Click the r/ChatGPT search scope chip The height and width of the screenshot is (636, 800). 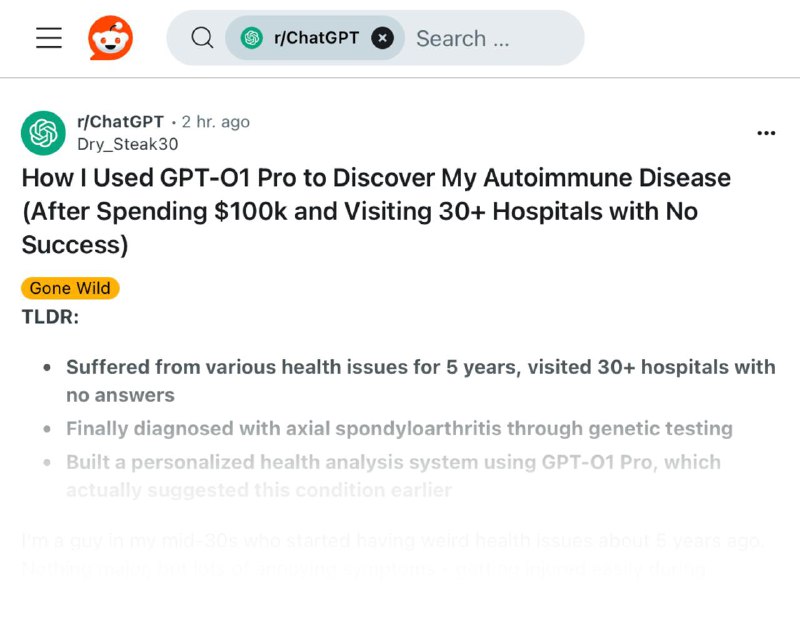pos(315,38)
